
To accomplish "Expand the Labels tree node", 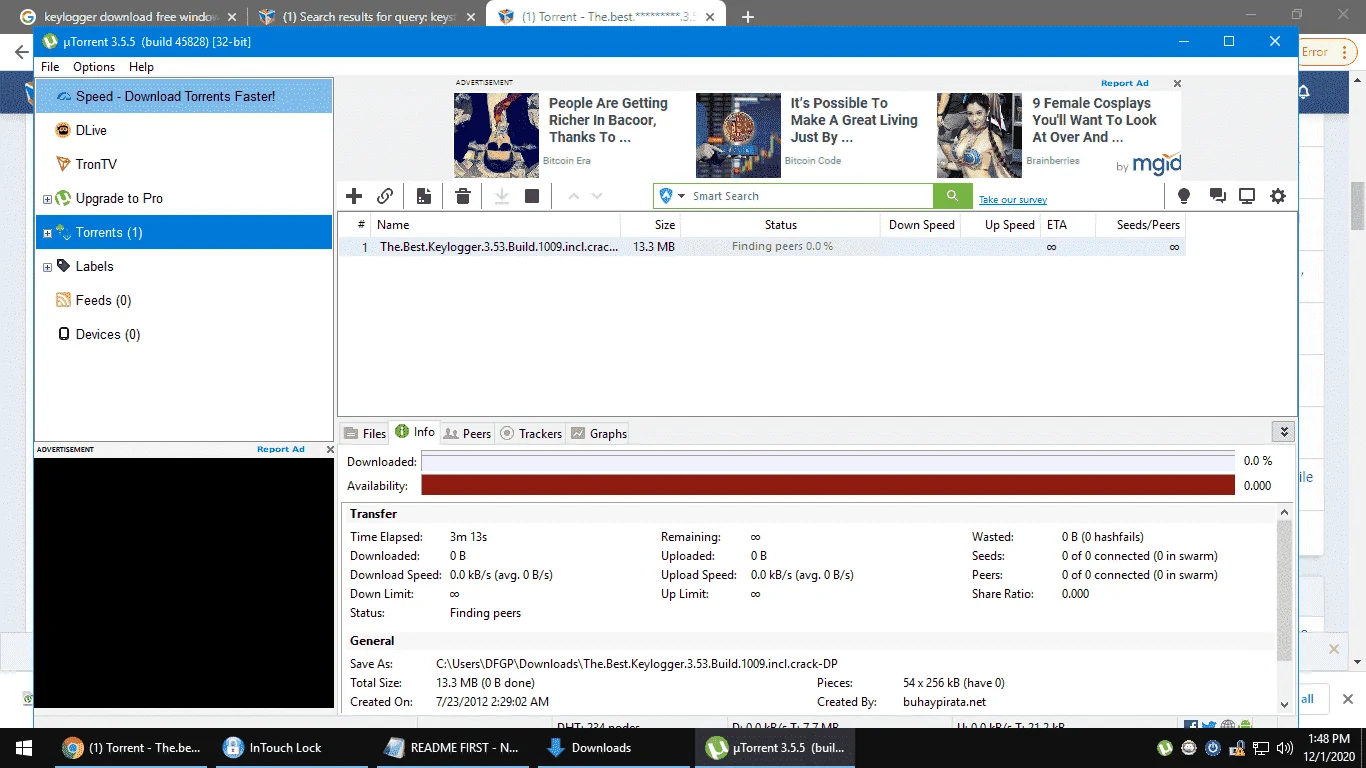I will 47,267.
